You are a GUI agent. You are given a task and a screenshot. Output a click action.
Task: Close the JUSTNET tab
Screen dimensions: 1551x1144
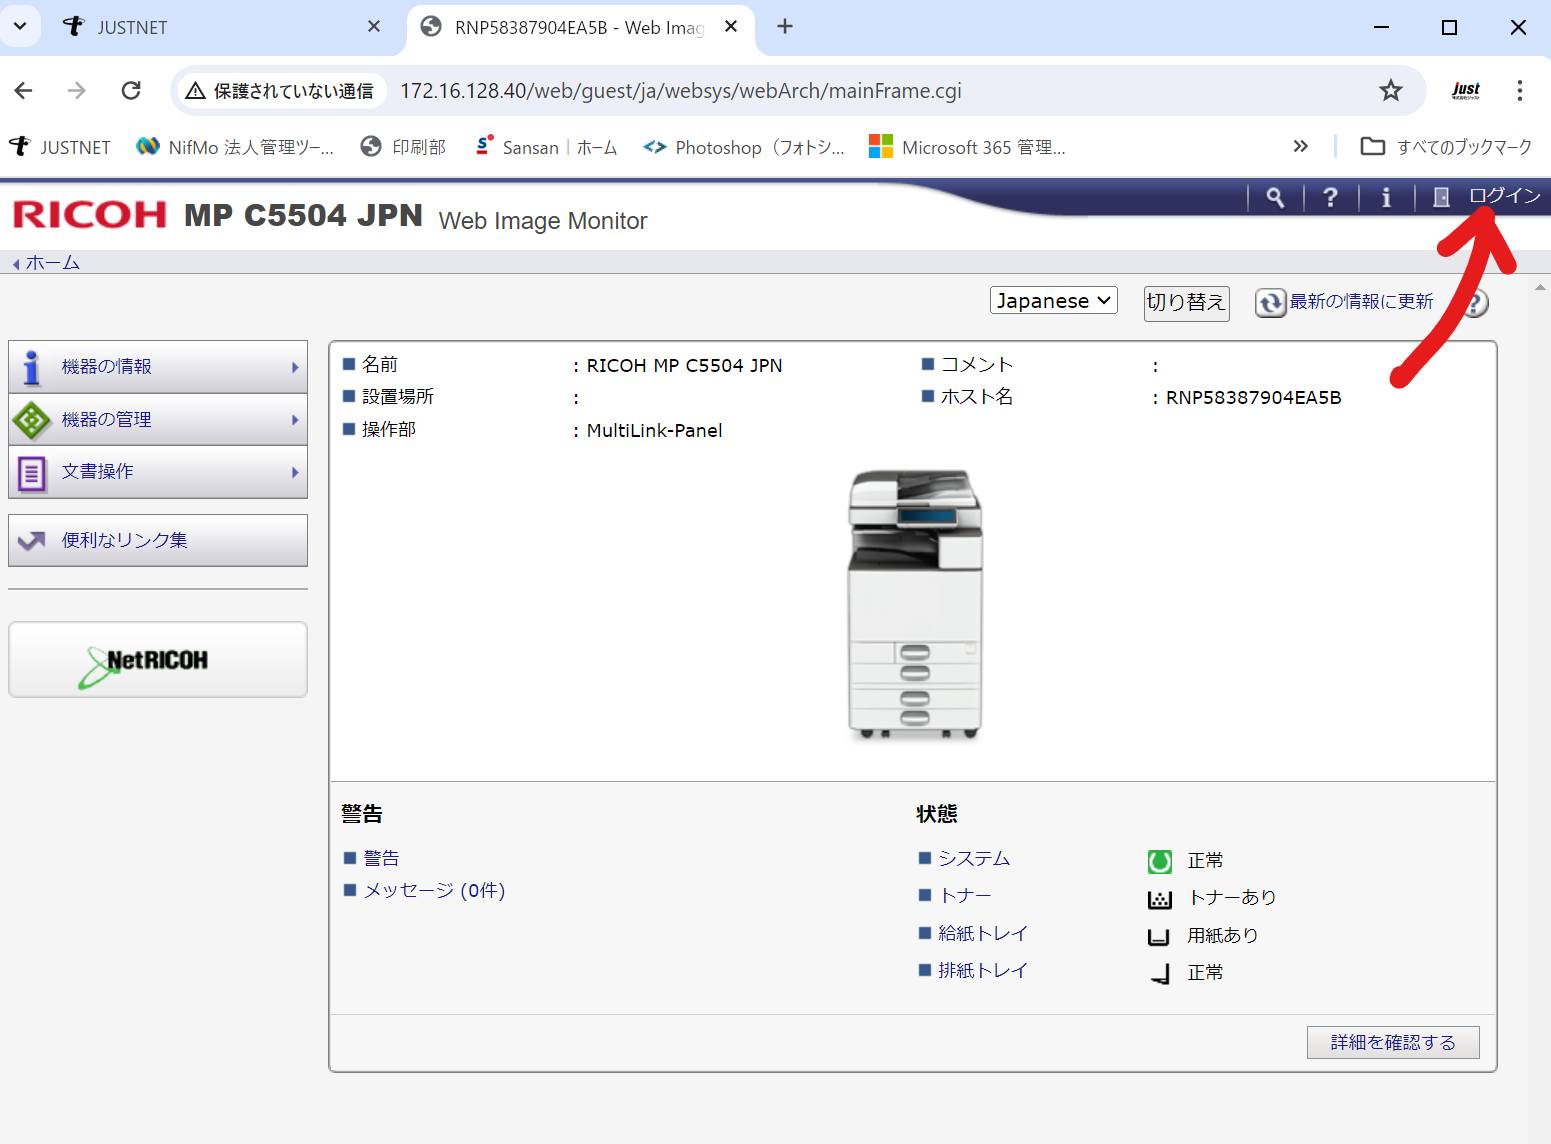tap(374, 27)
